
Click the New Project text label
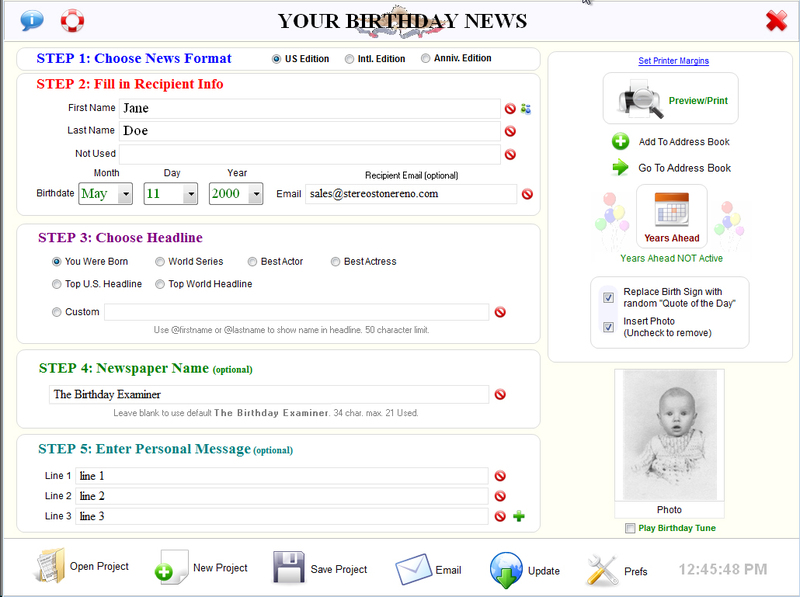[220, 568]
